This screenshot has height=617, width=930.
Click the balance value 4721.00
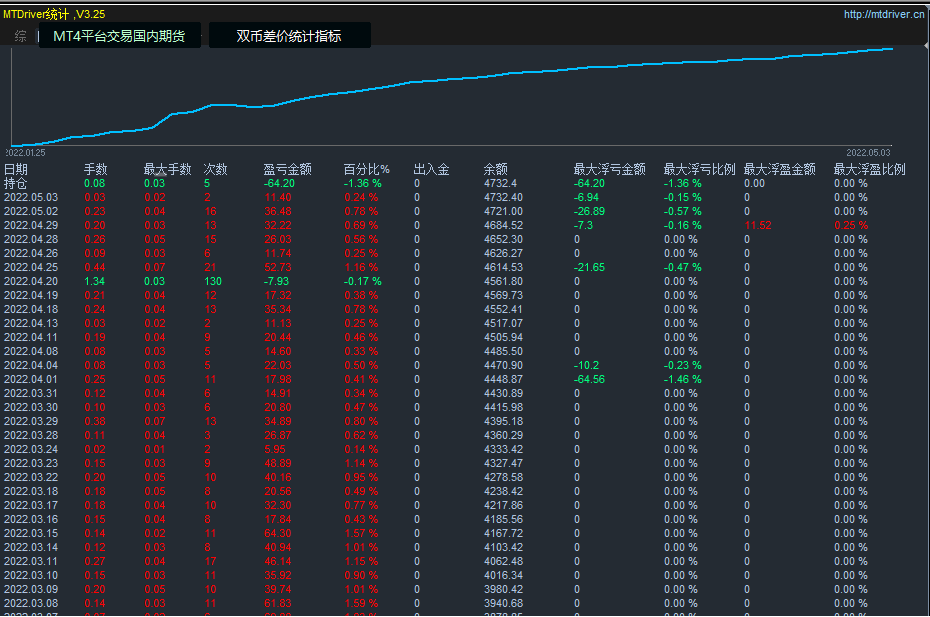pos(504,211)
